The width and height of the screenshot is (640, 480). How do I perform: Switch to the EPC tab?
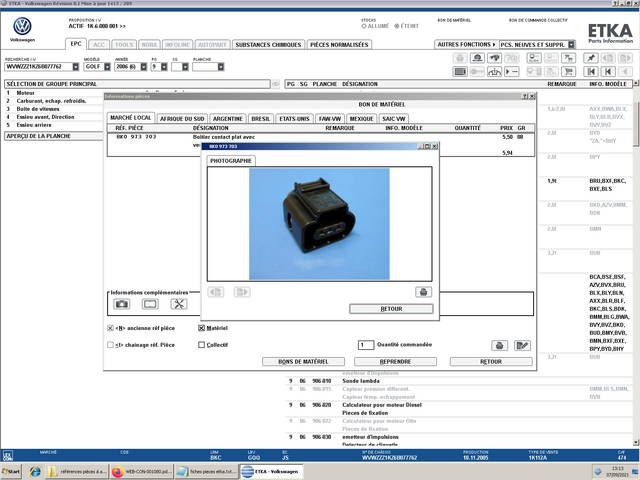tap(76, 44)
